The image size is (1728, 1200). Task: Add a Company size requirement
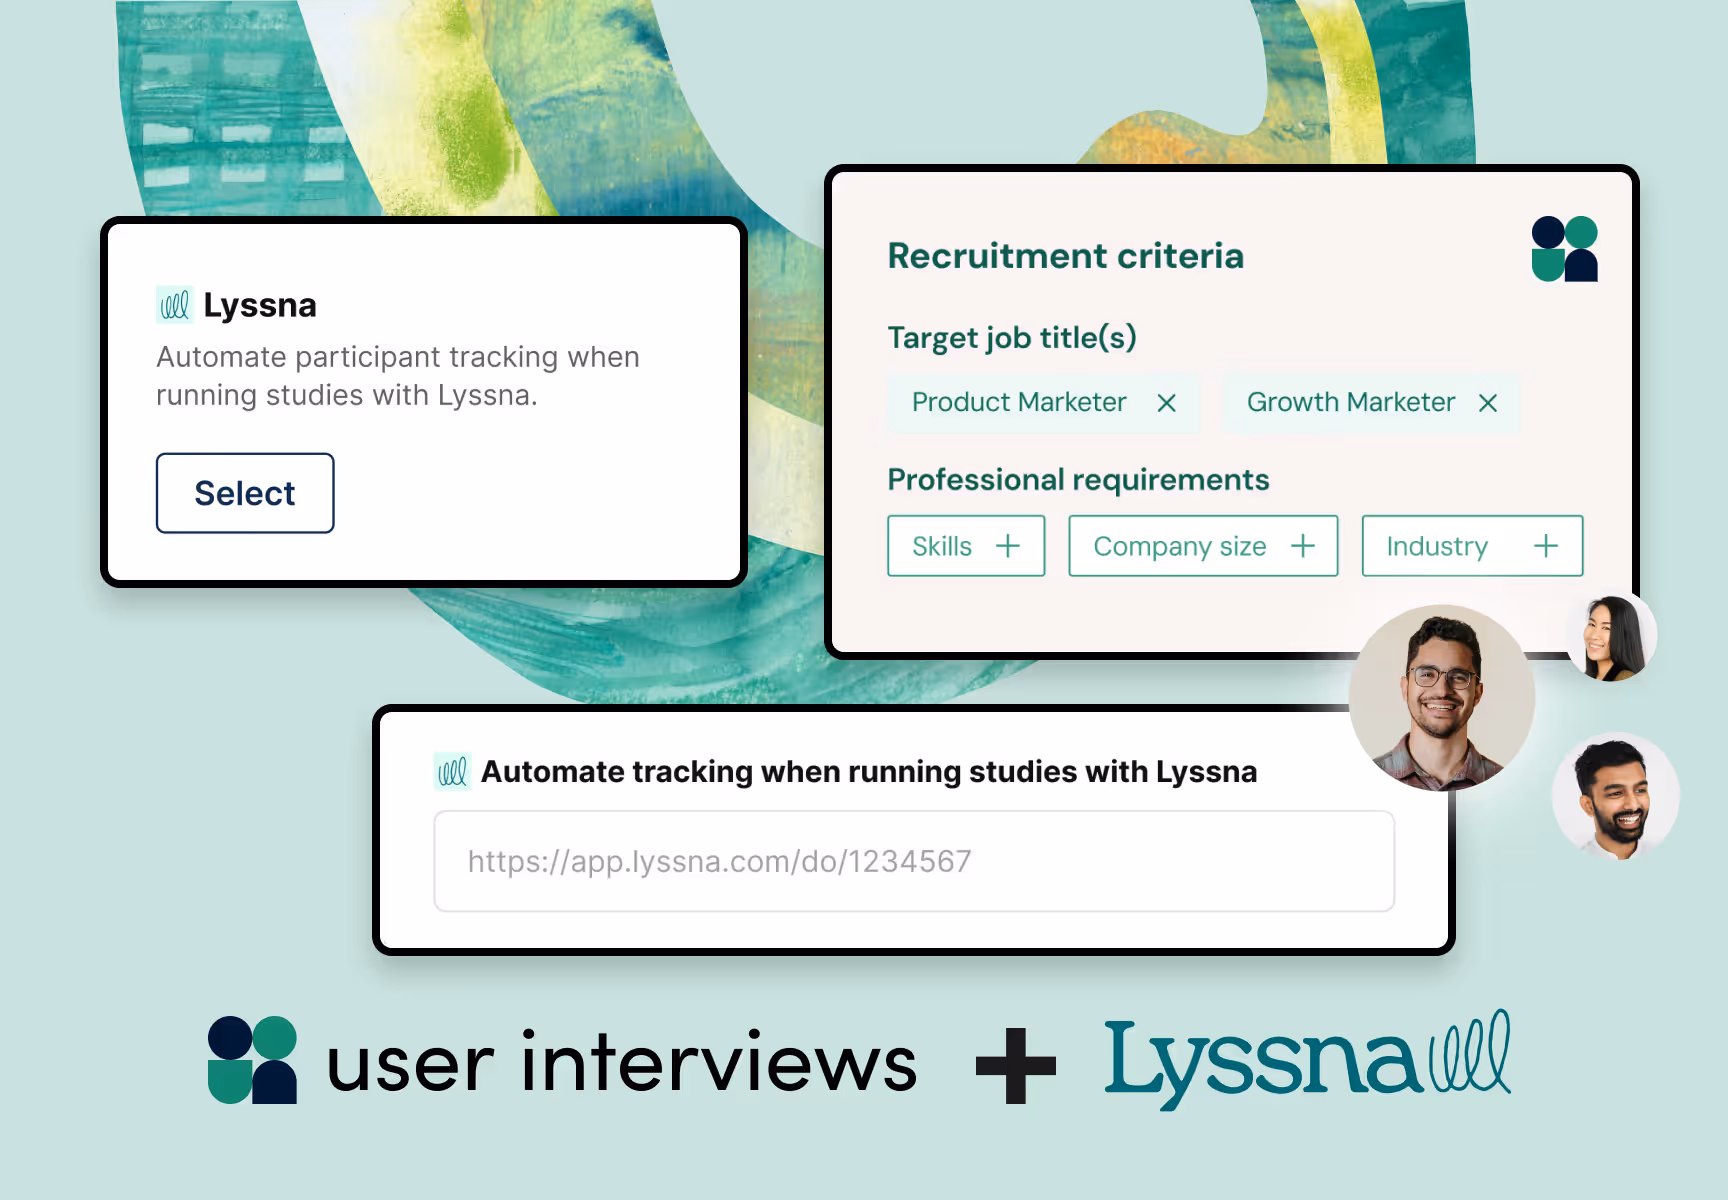[1203, 546]
